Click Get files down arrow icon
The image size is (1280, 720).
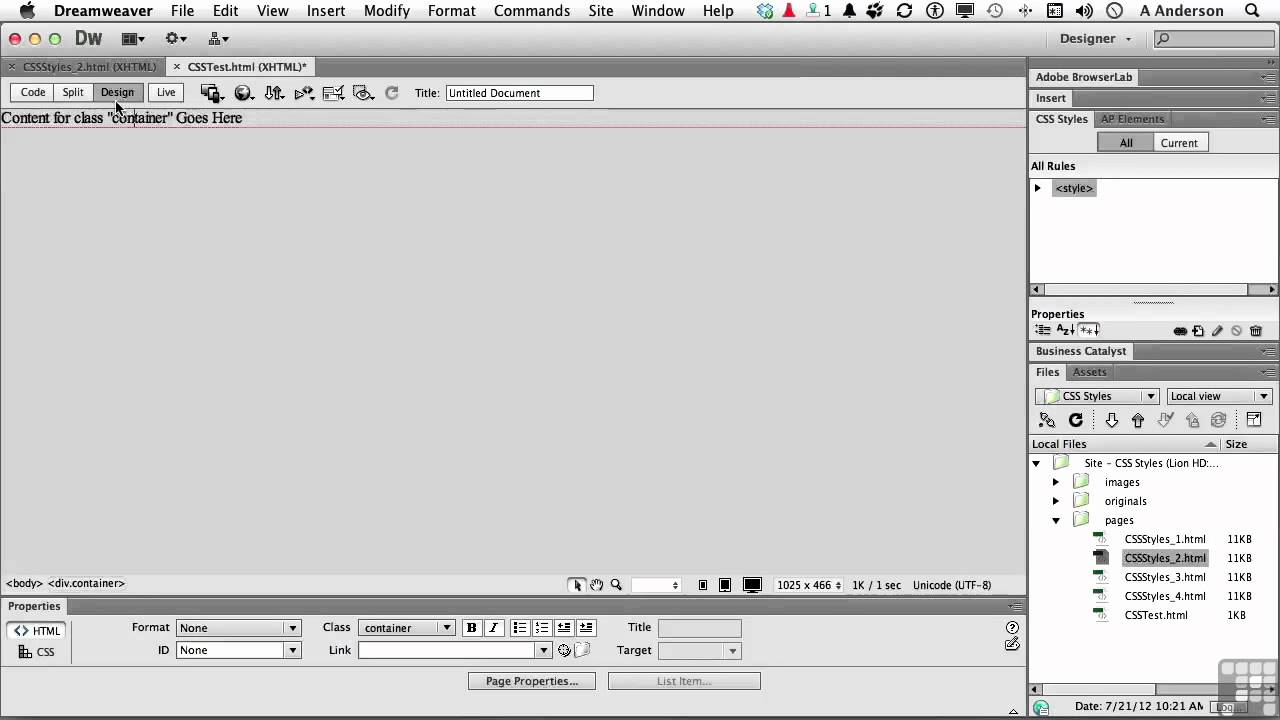pyautogui.click(x=1111, y=421)
